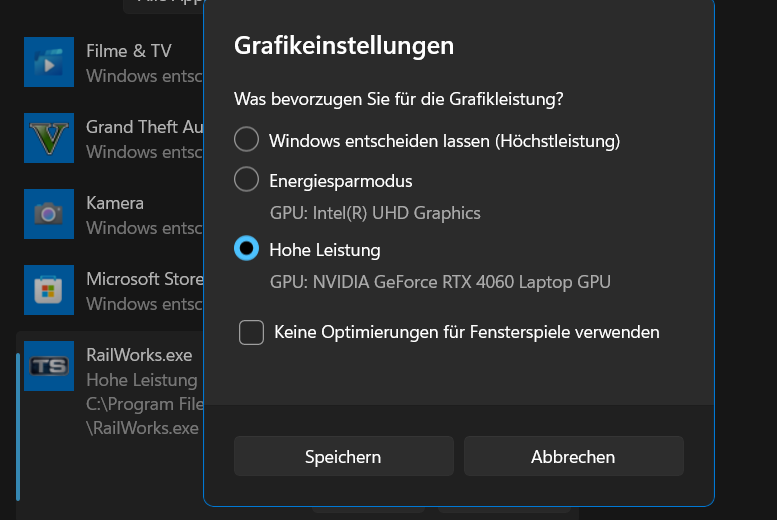Click the RailWorks.exe entry title
Viewport: 777px width, 520px height.
tap(139, 355)
